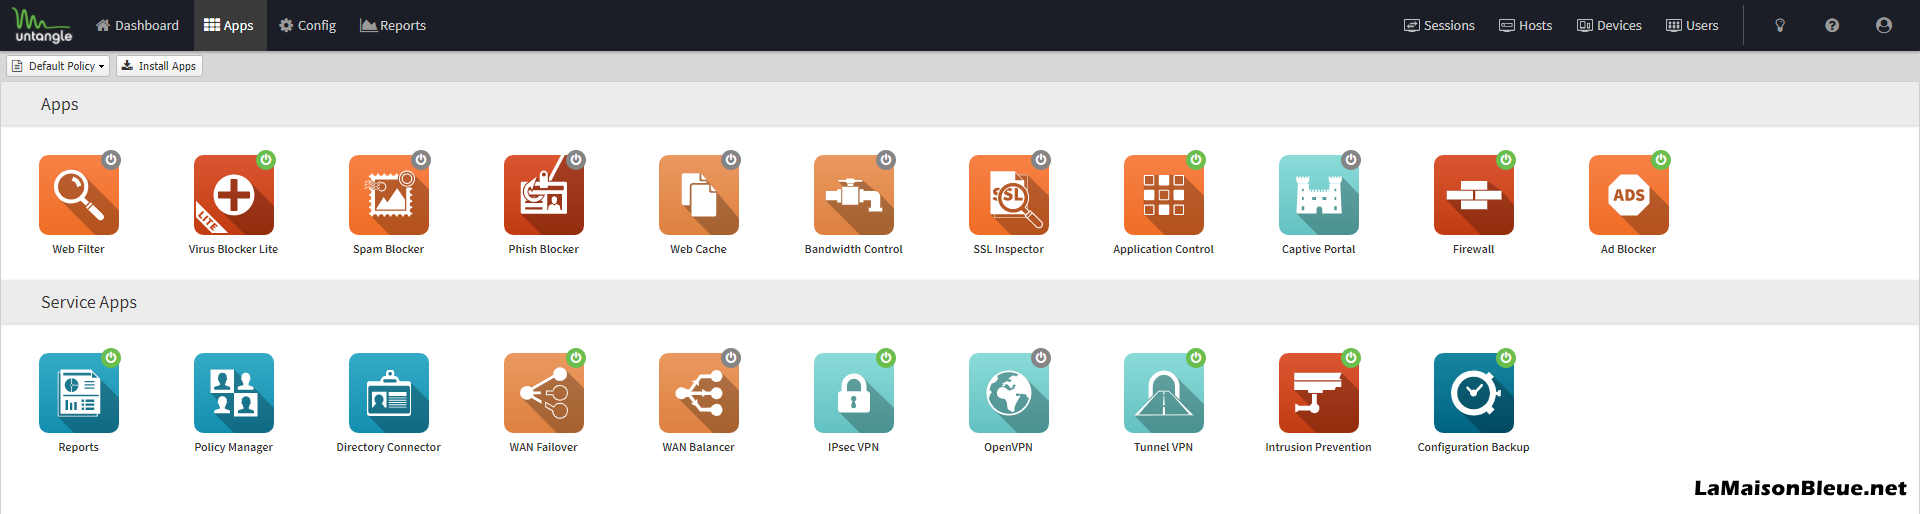The height and width of the screenshot is (514, 1920).
Task: Toggle power badge on Virus Blocker Lite
Action: tap(266, 159)
